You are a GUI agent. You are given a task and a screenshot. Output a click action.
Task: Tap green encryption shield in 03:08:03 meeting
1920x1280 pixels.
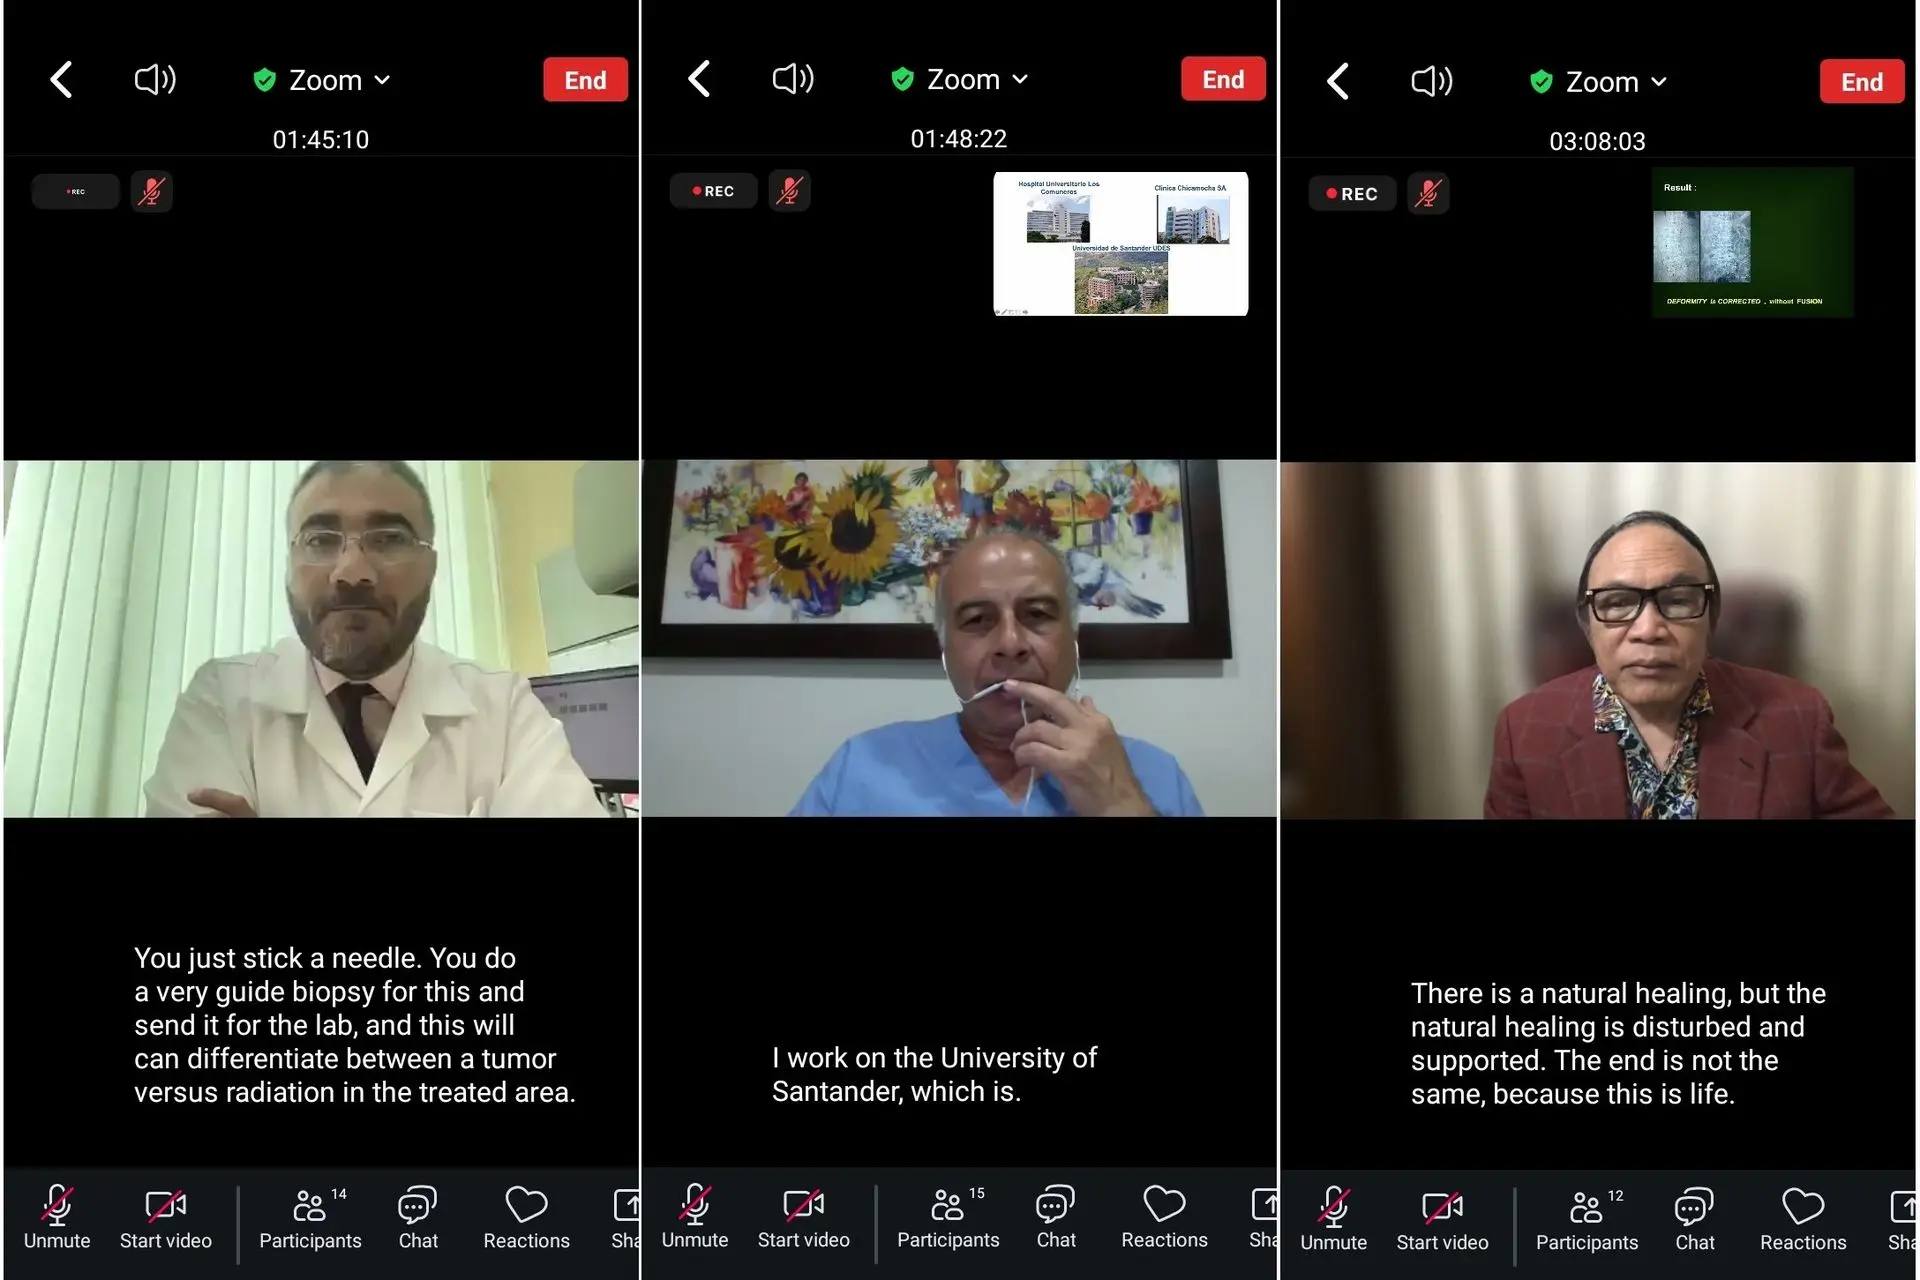pyautogui.click(x=1541, y=82)
